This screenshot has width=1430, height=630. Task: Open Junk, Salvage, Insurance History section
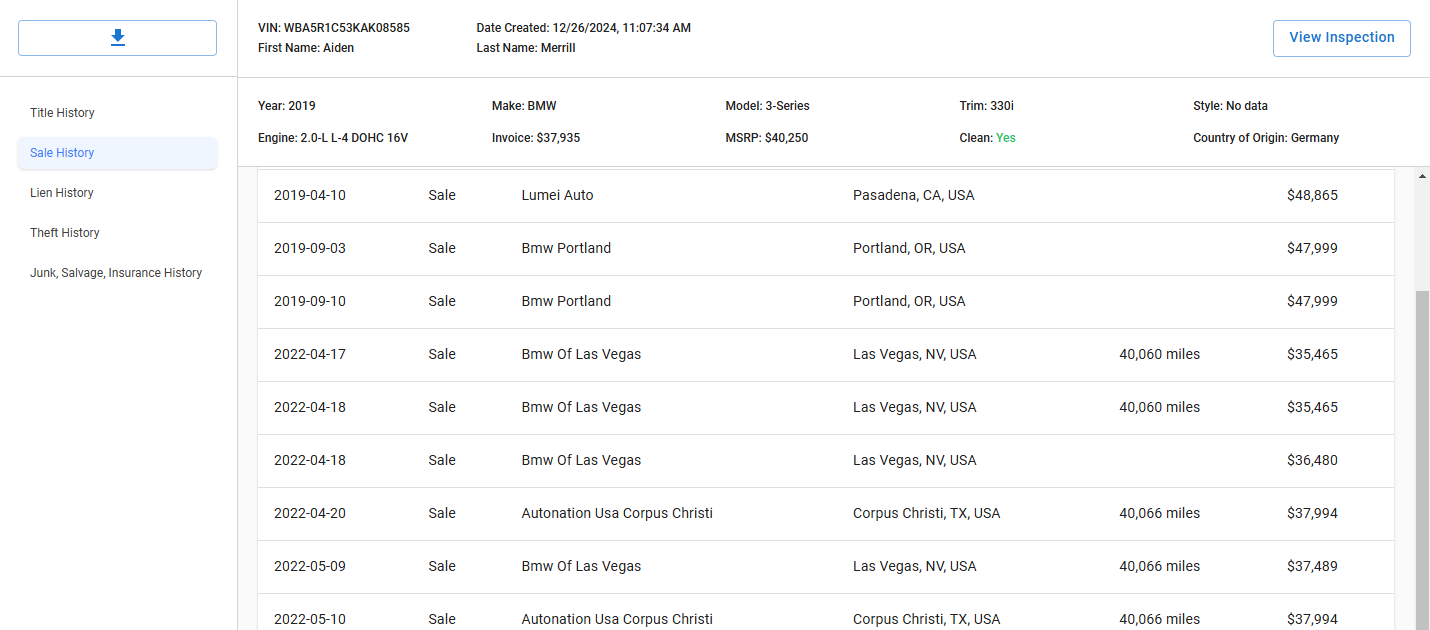pos(117,273)
